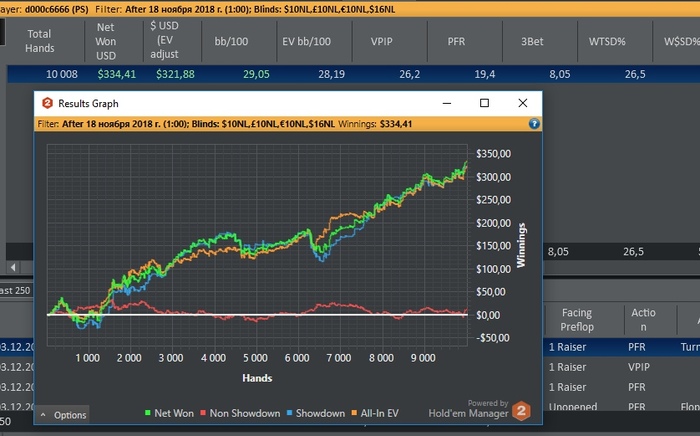Image resolution: width=700 pixels, height=436 pixels.
Task: Select the $321,88 EV adjusted cell
Action: click(x=175, y=74)
